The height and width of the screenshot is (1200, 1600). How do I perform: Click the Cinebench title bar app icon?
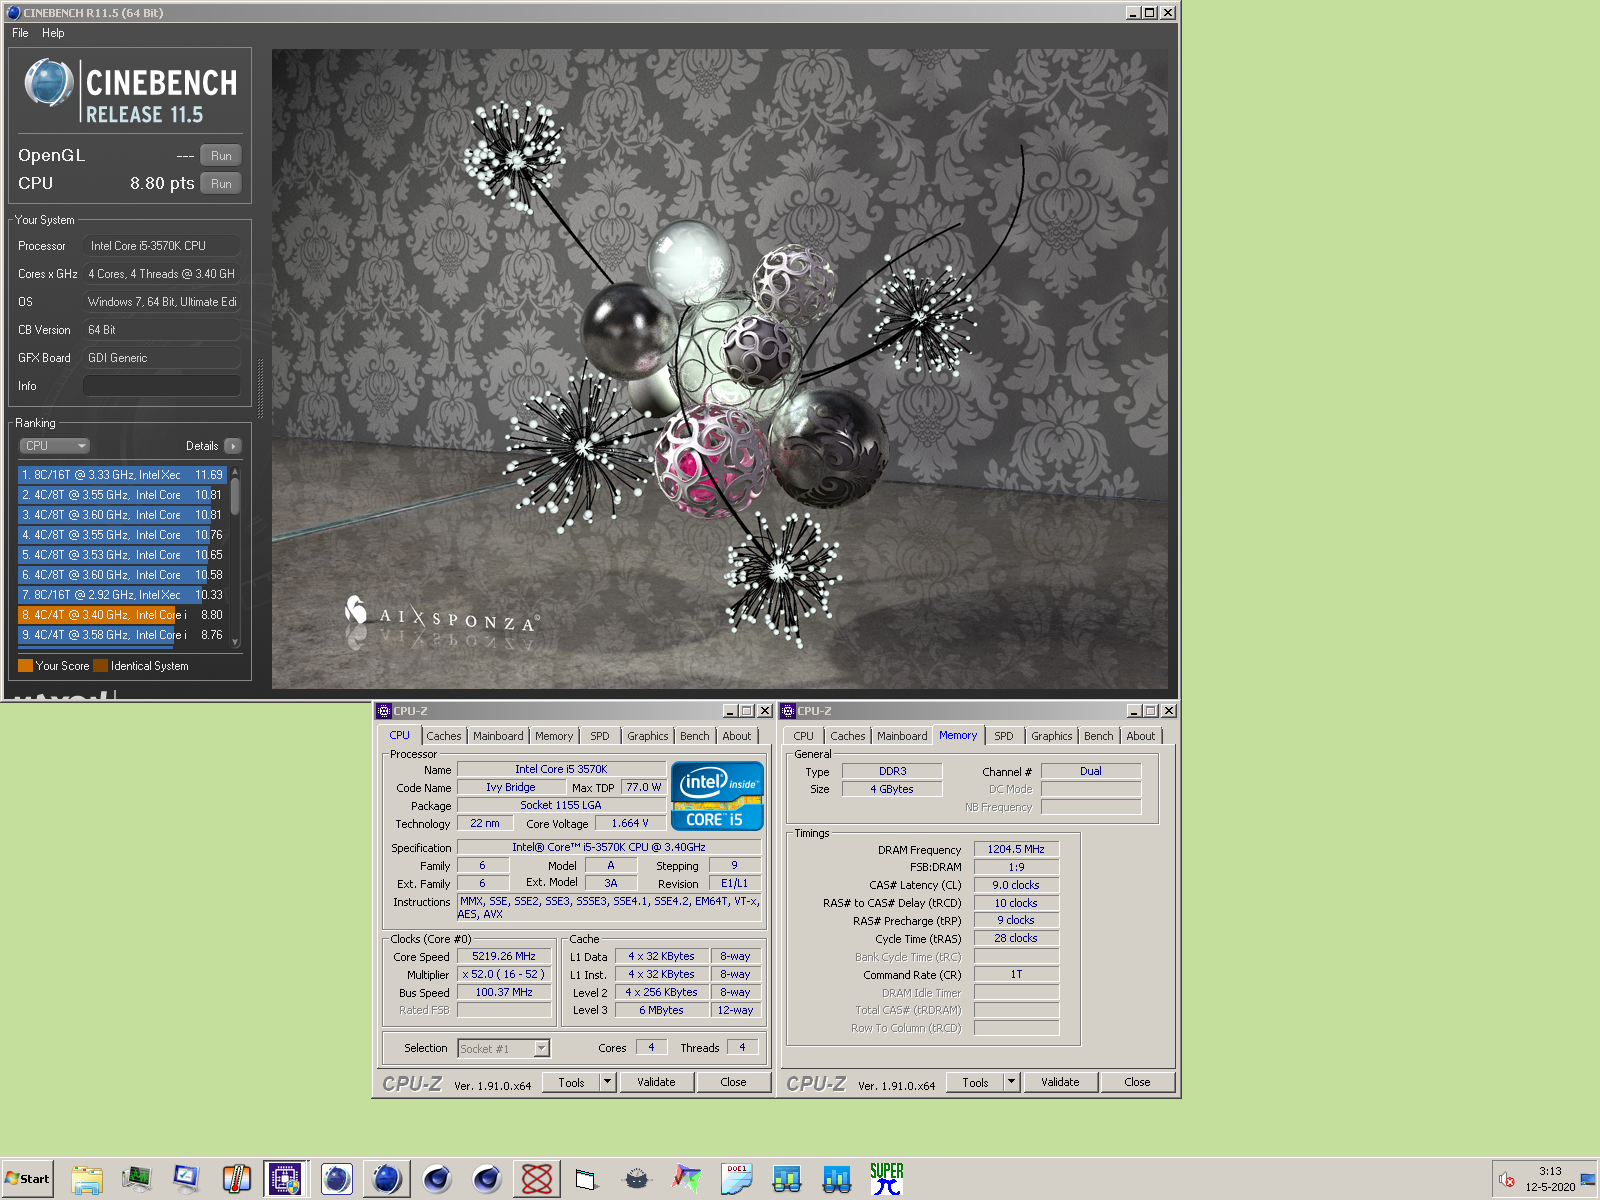tap(13, 13)
